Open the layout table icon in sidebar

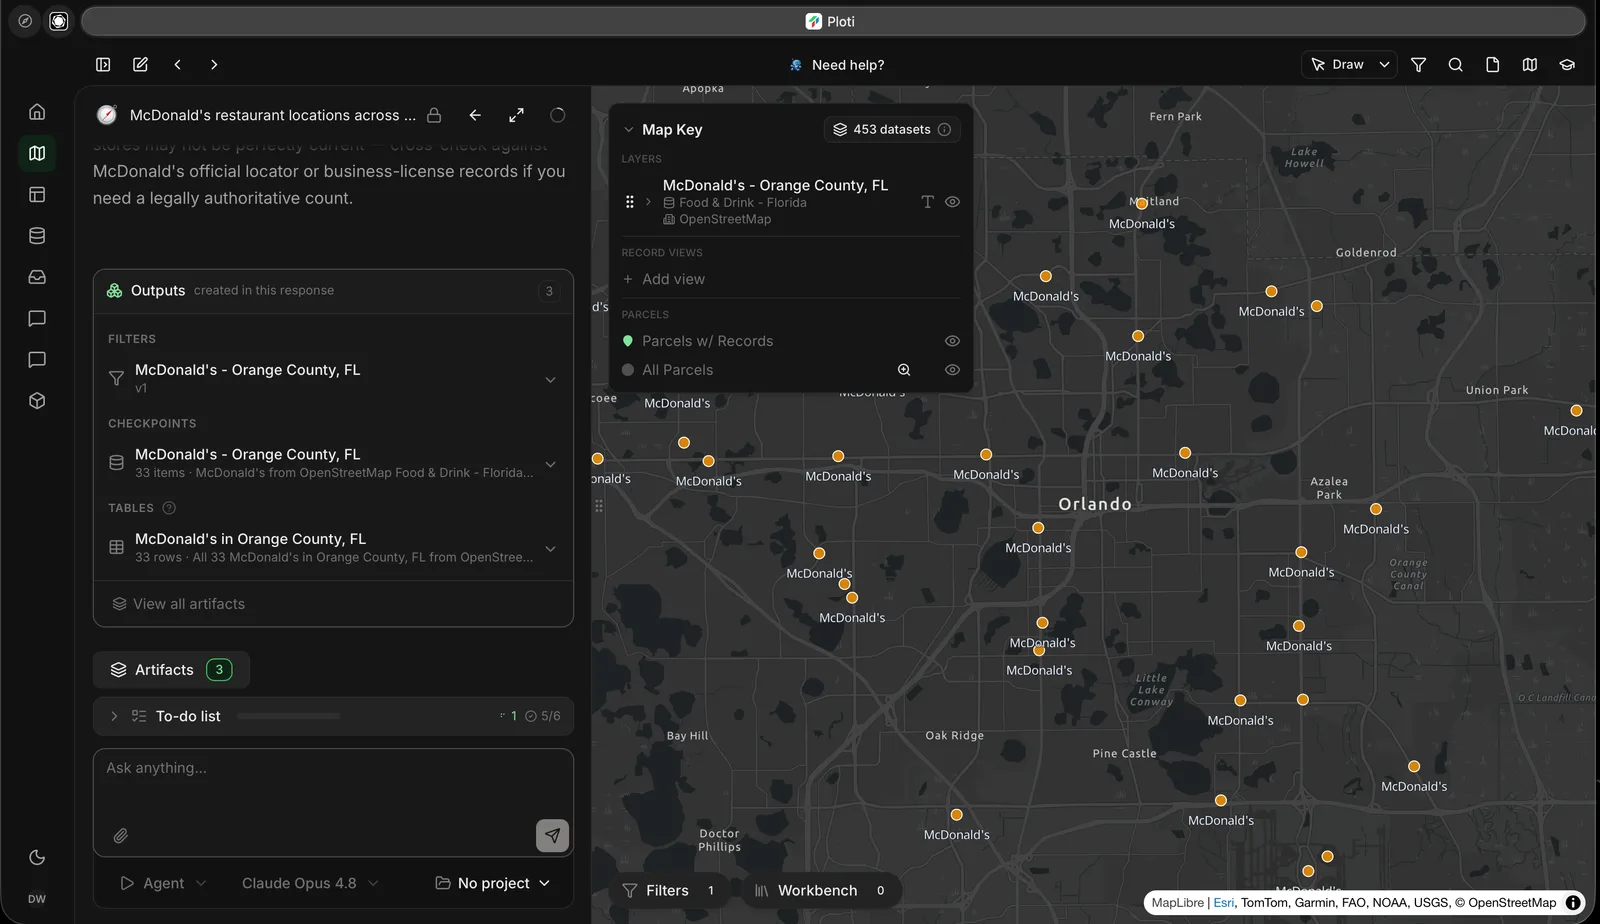coord(37,195)
